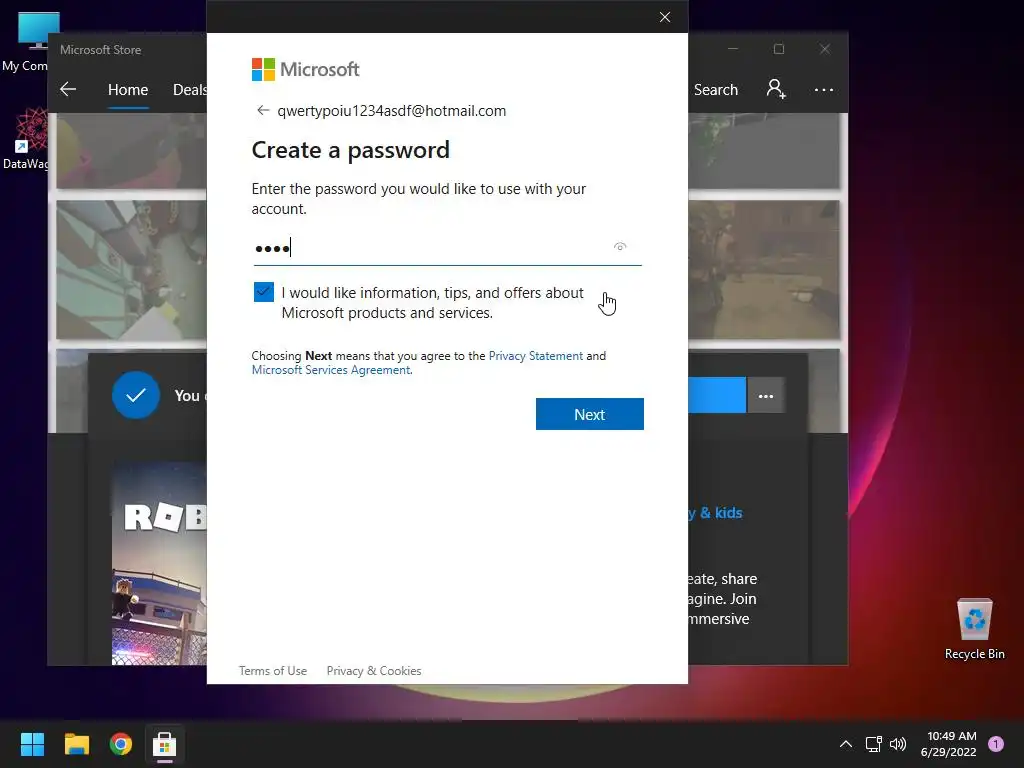Close the Microsoft sign-up dialog
Screen dimensions: 1024x768
pyautogui.click(x=665, y=17)
